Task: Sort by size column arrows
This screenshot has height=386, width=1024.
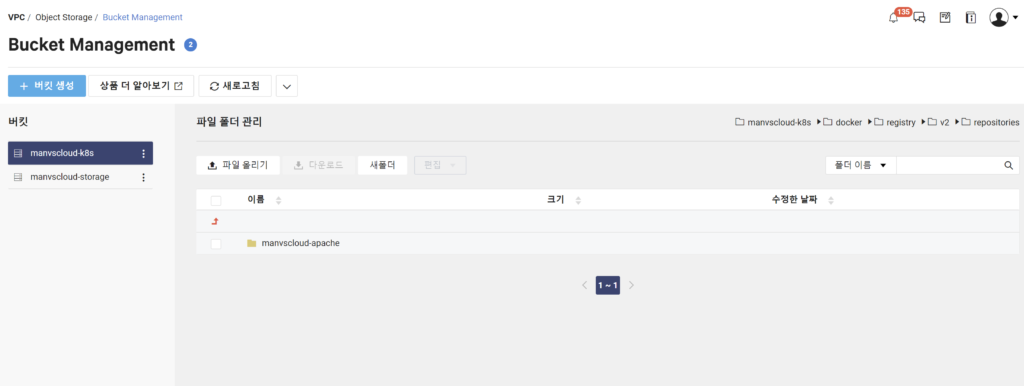Action: point(578,201)
